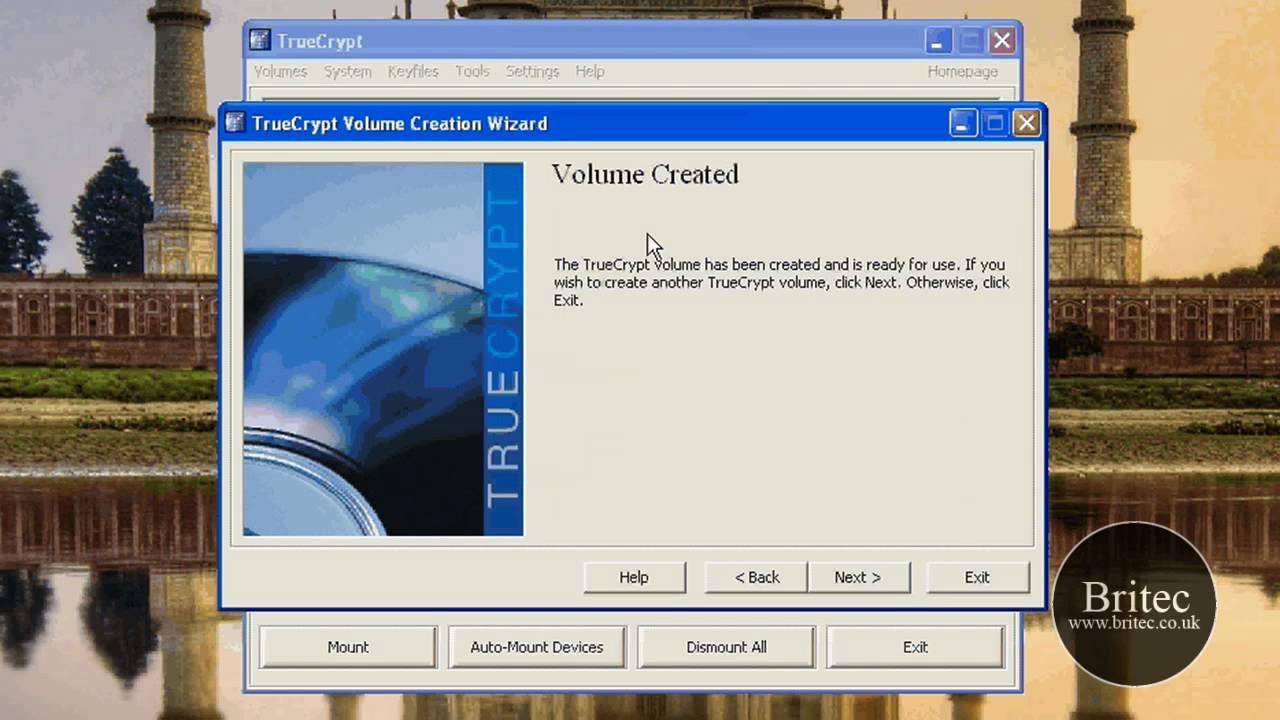Minimize the Volume Creation Wizard window

pyautogui.click(x=962, y=123)
